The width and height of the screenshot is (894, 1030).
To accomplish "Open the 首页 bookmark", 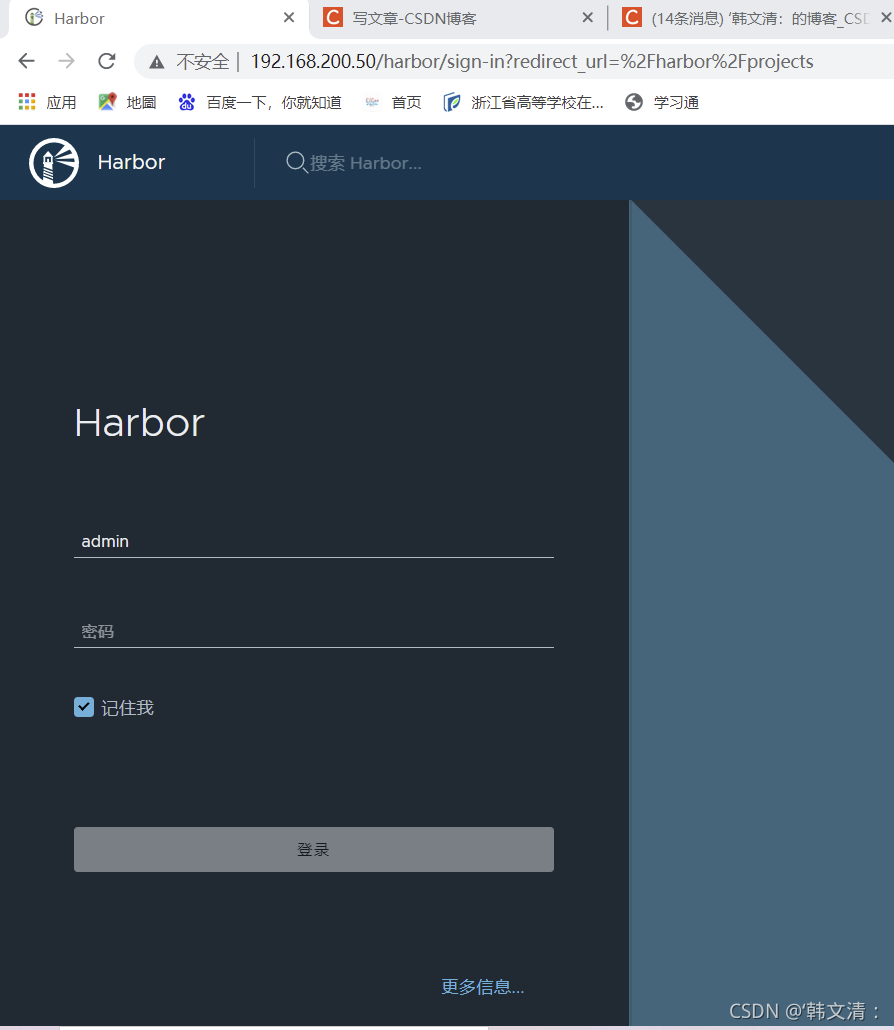I will coord(393,102).
